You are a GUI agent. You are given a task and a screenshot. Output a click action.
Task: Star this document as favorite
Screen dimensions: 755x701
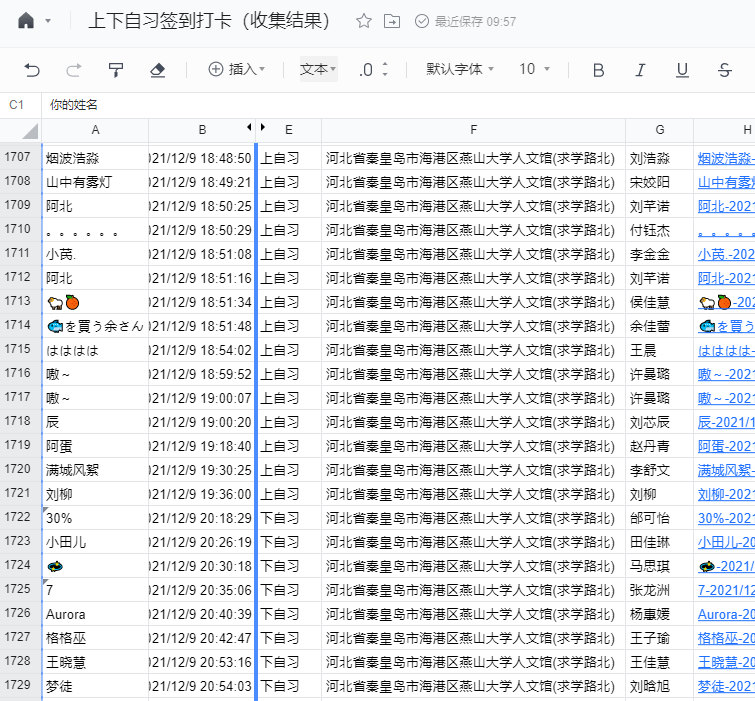click(x=364, y=21)
